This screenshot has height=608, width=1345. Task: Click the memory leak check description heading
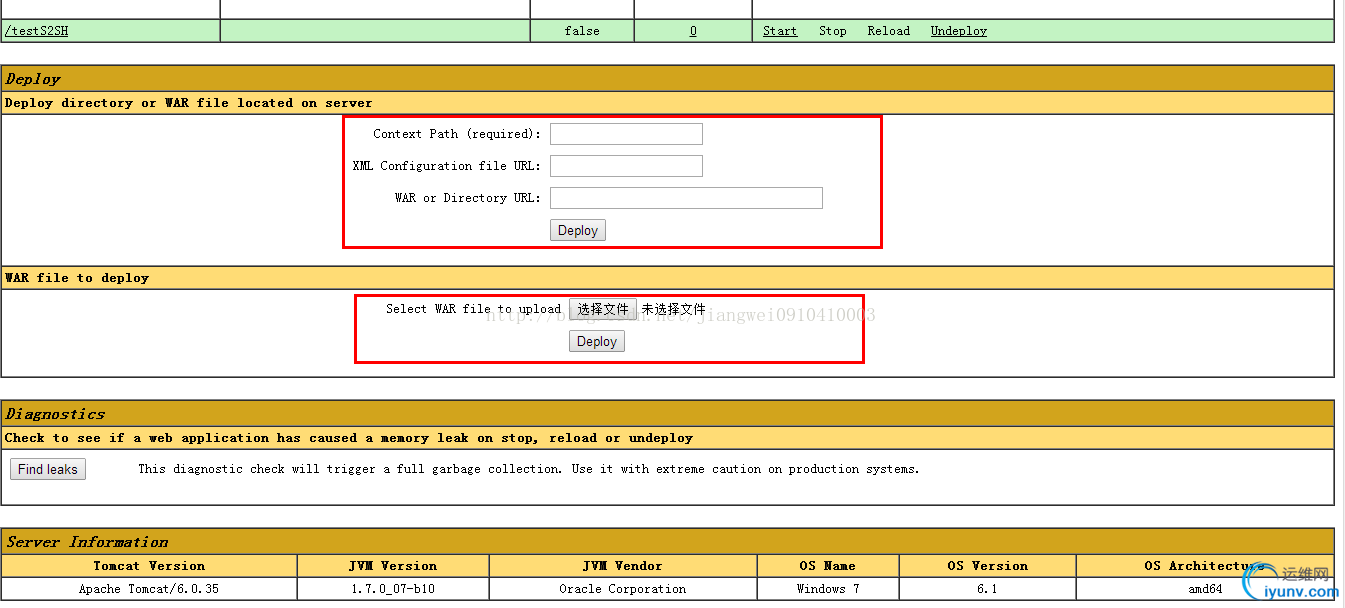pos(349,438)
